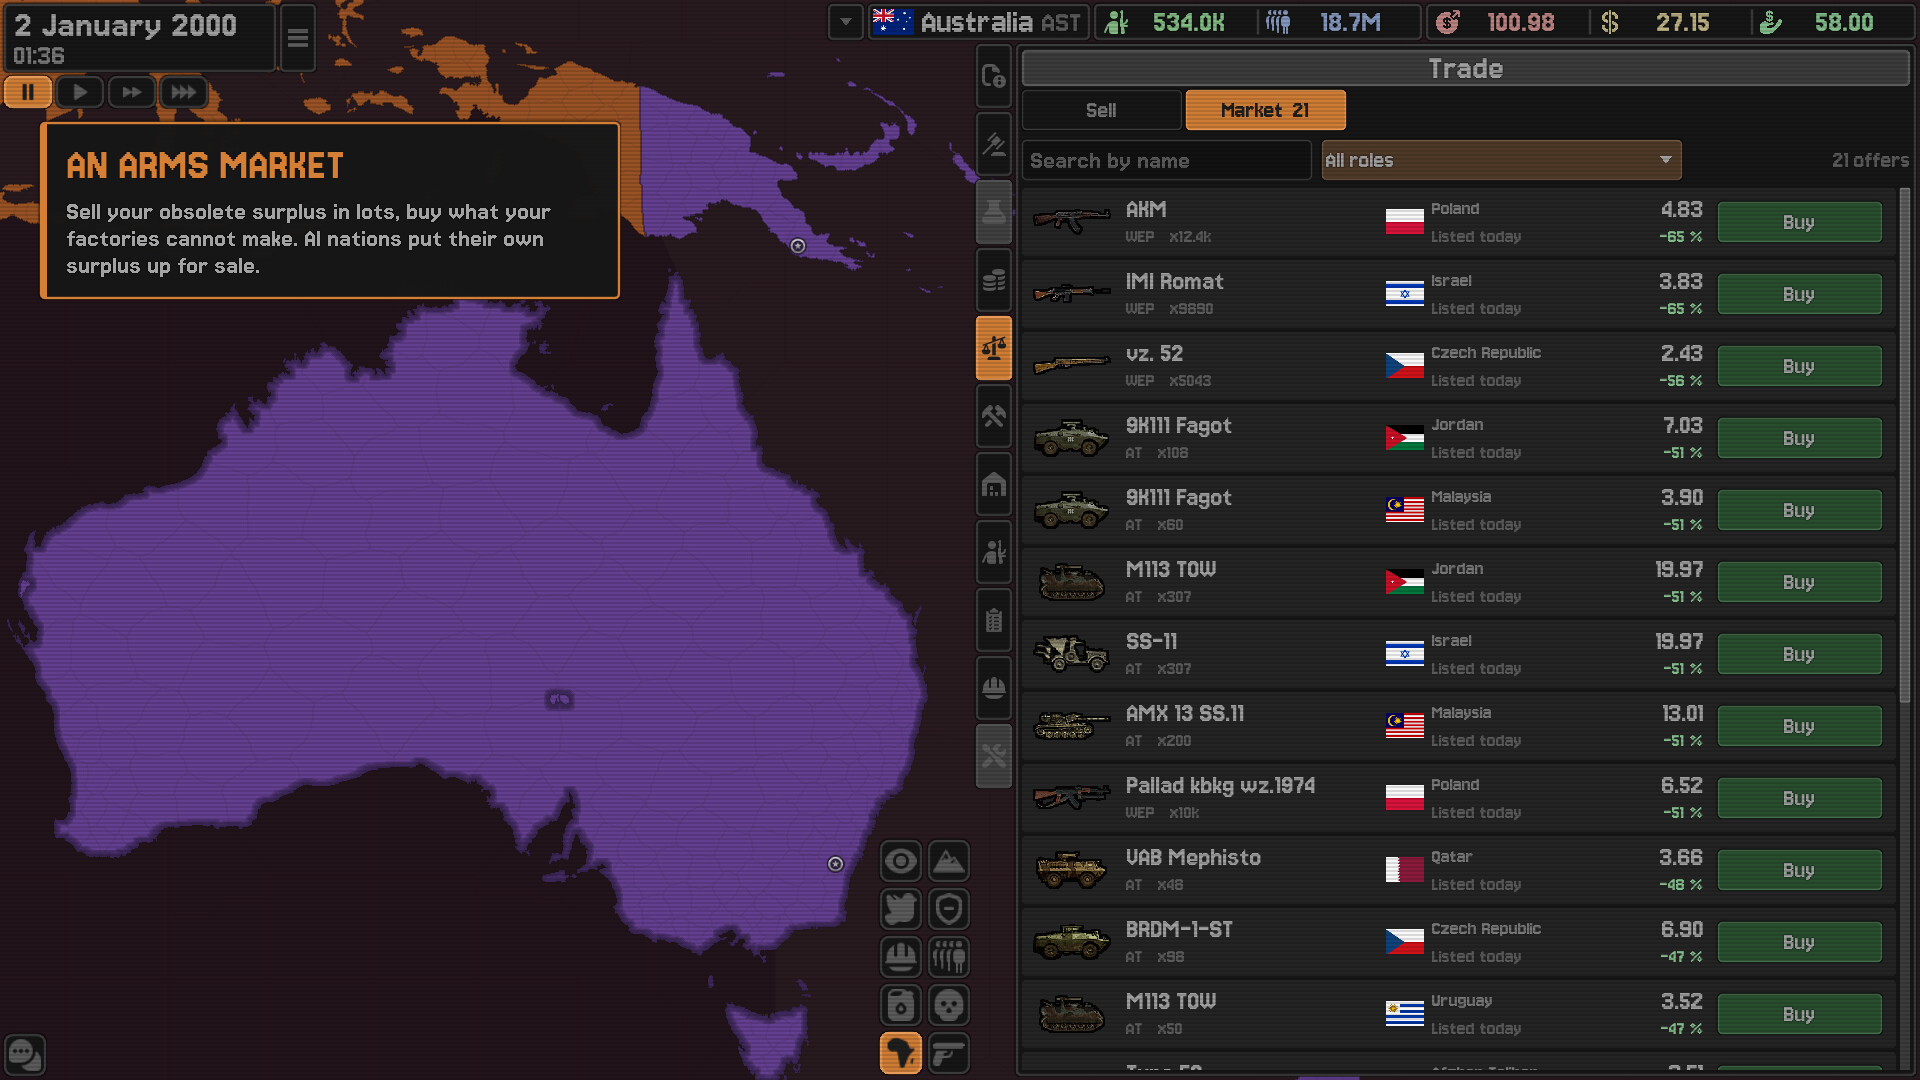The width and height of the screenshot is (1920, 1080).
Task: Click the city marker in southeast Australia
Action: pyautogui.click(x=836, y=864)
